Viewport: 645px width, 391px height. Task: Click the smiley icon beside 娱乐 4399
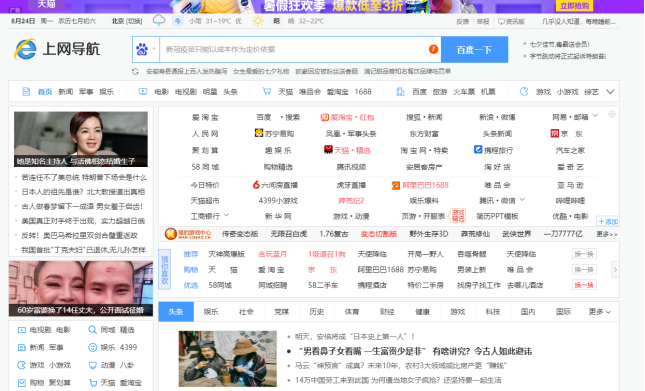(x=92, y=347)
